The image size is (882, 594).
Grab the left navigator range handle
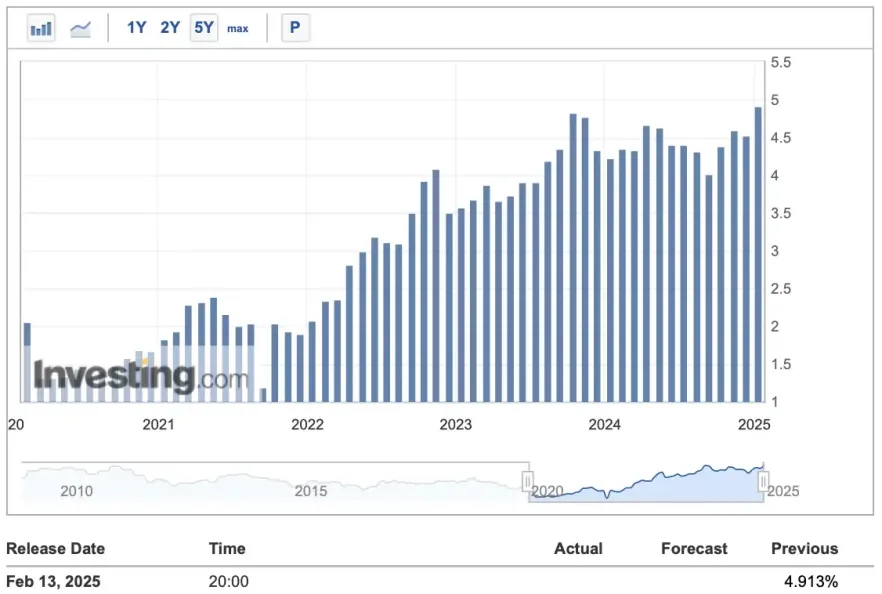(528, 482)
